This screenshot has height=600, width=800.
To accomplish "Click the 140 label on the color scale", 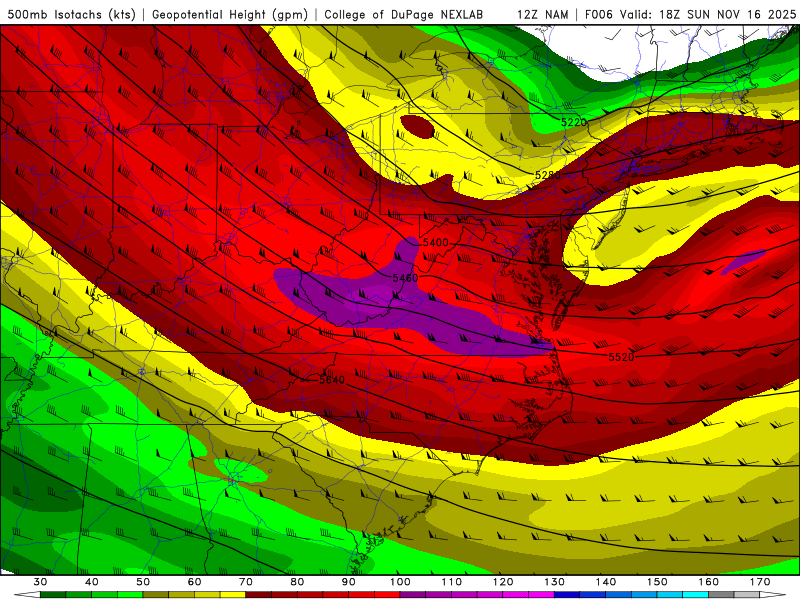I will click(x=606, y=582).
